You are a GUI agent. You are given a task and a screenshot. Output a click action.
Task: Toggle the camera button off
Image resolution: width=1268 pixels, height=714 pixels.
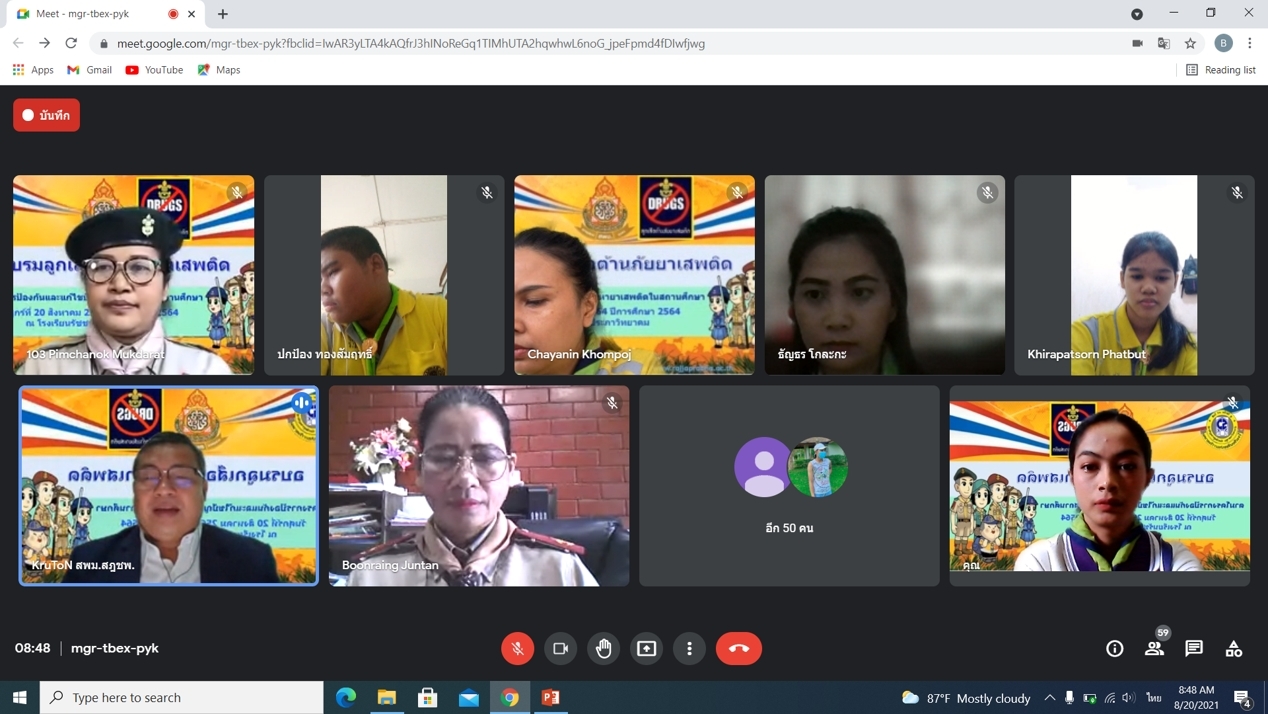click(x=560, y=648)
